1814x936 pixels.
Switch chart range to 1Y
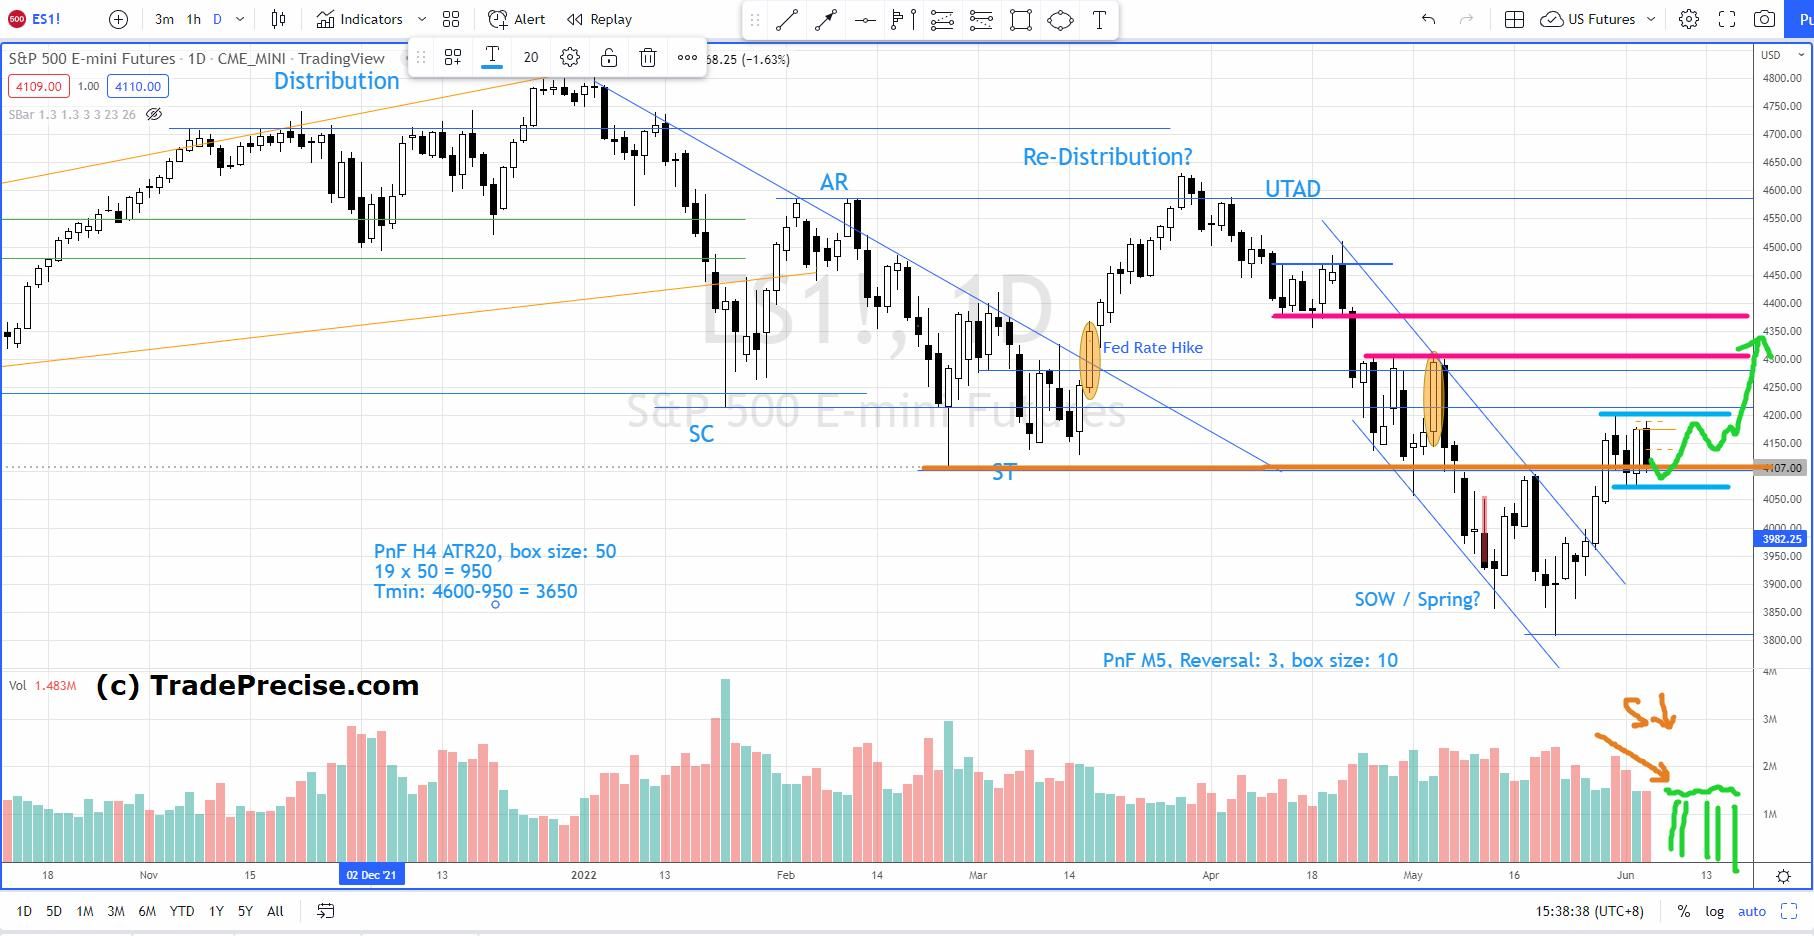coord(215,911)
